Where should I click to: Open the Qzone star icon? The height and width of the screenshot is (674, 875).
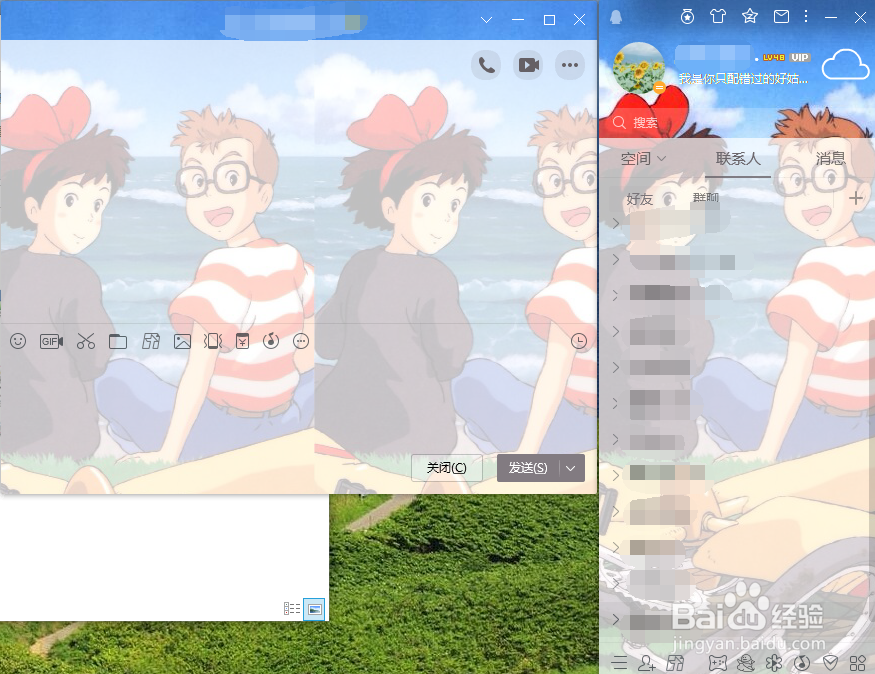pos(749,16)
